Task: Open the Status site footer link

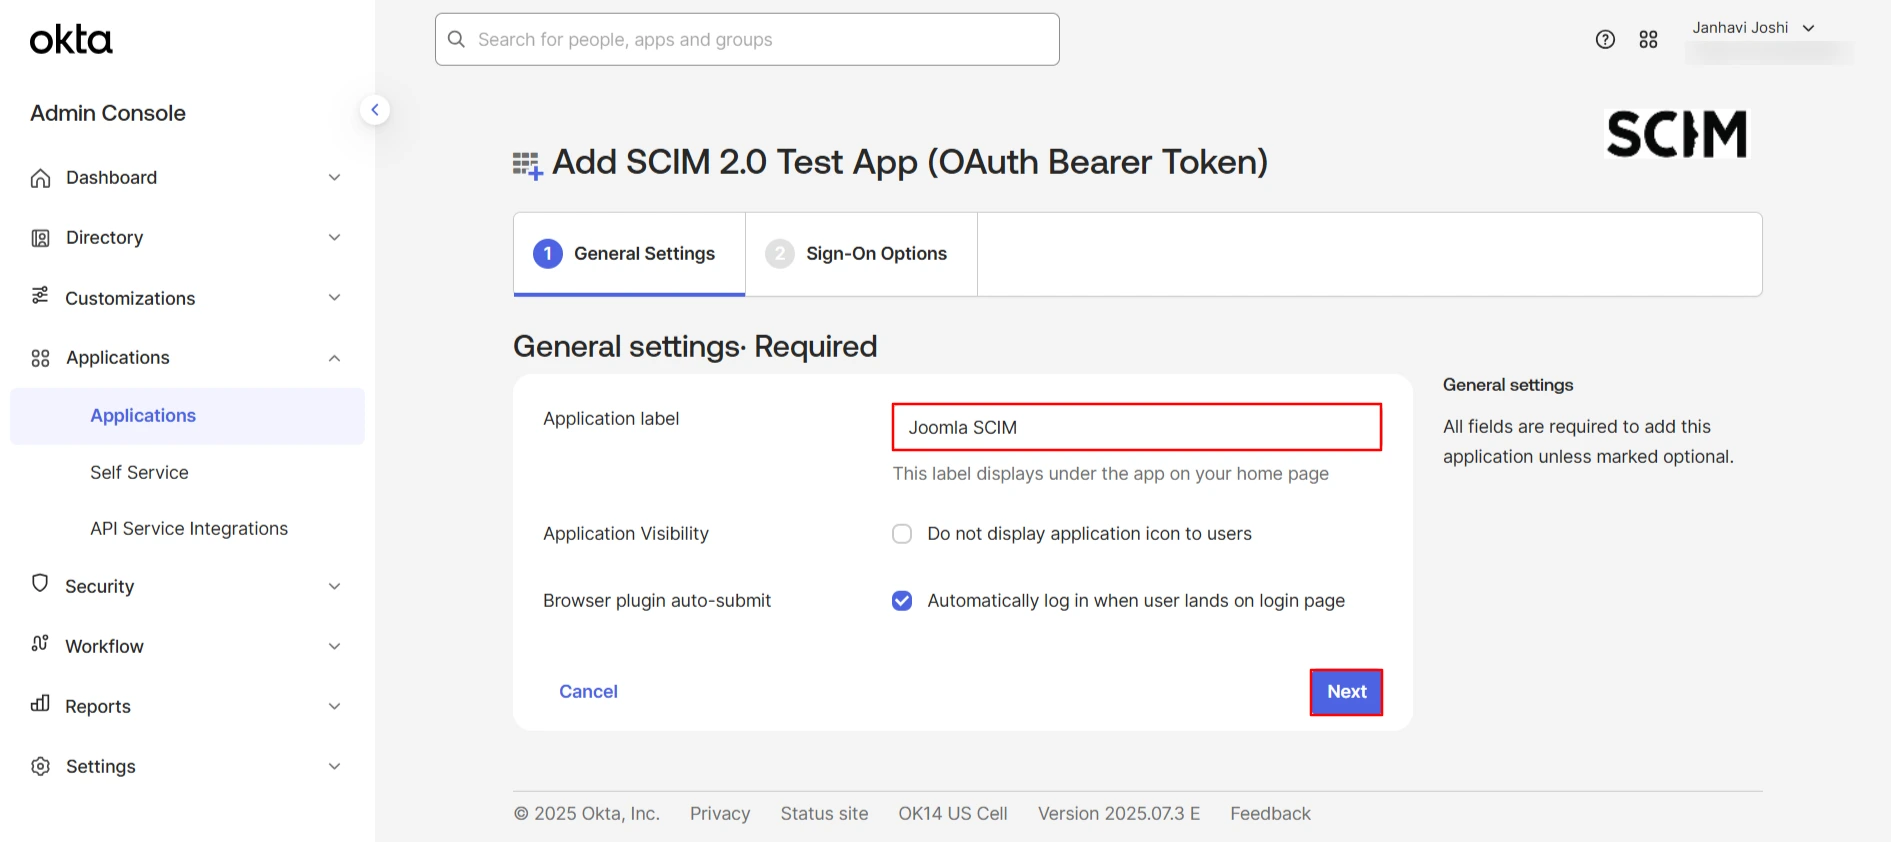Action: pyautogui.click(x=824, y=814)
